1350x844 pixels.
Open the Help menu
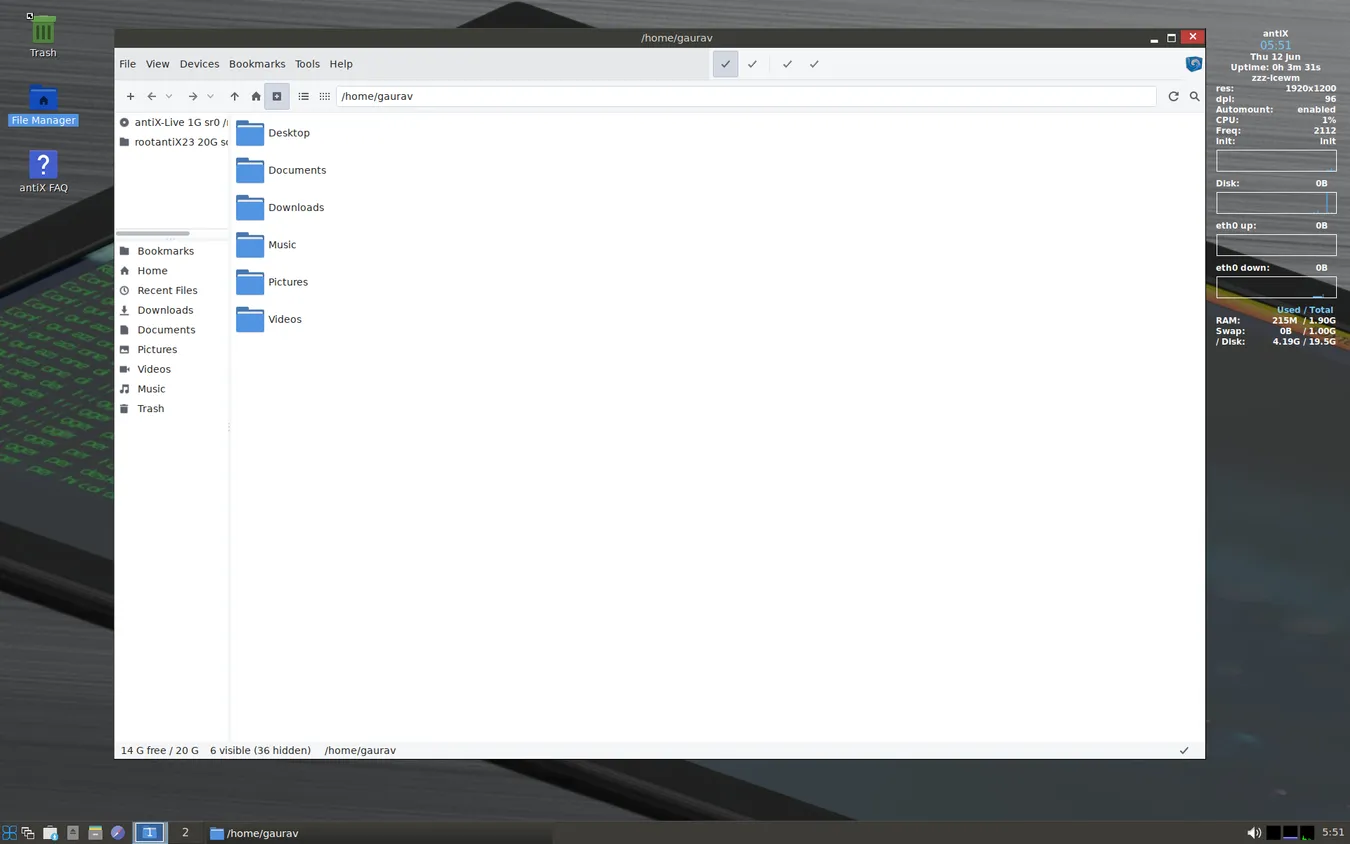click(341, 64)
